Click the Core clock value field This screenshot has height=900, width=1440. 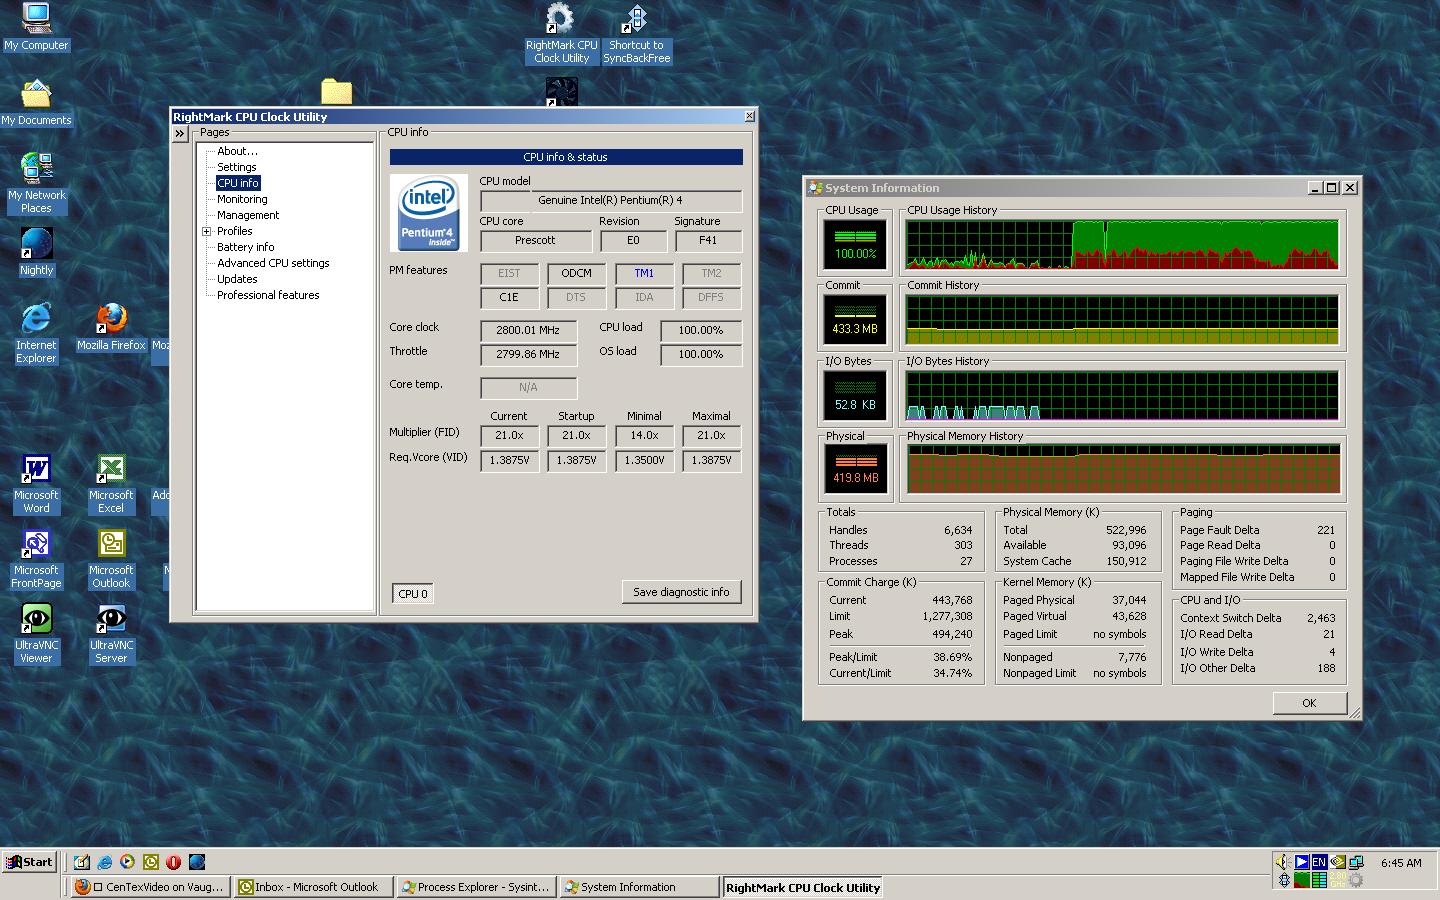click(528, 330)
